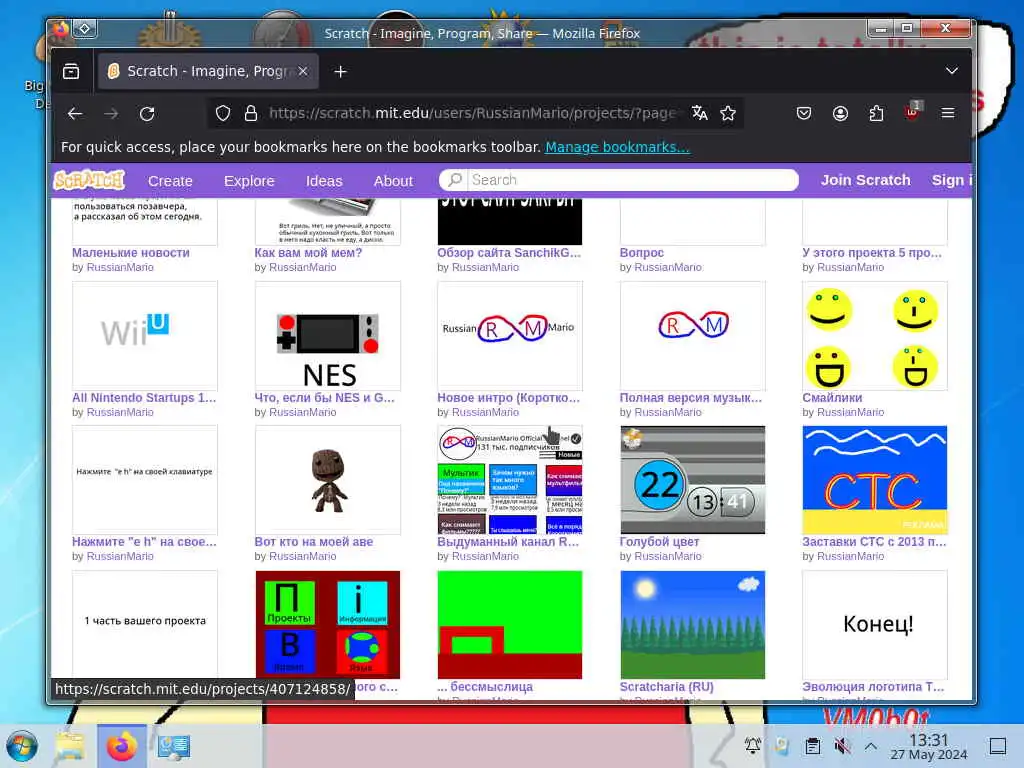Translate this page icon
This screenshot has width=1024, height=768.
click(699, 114)
